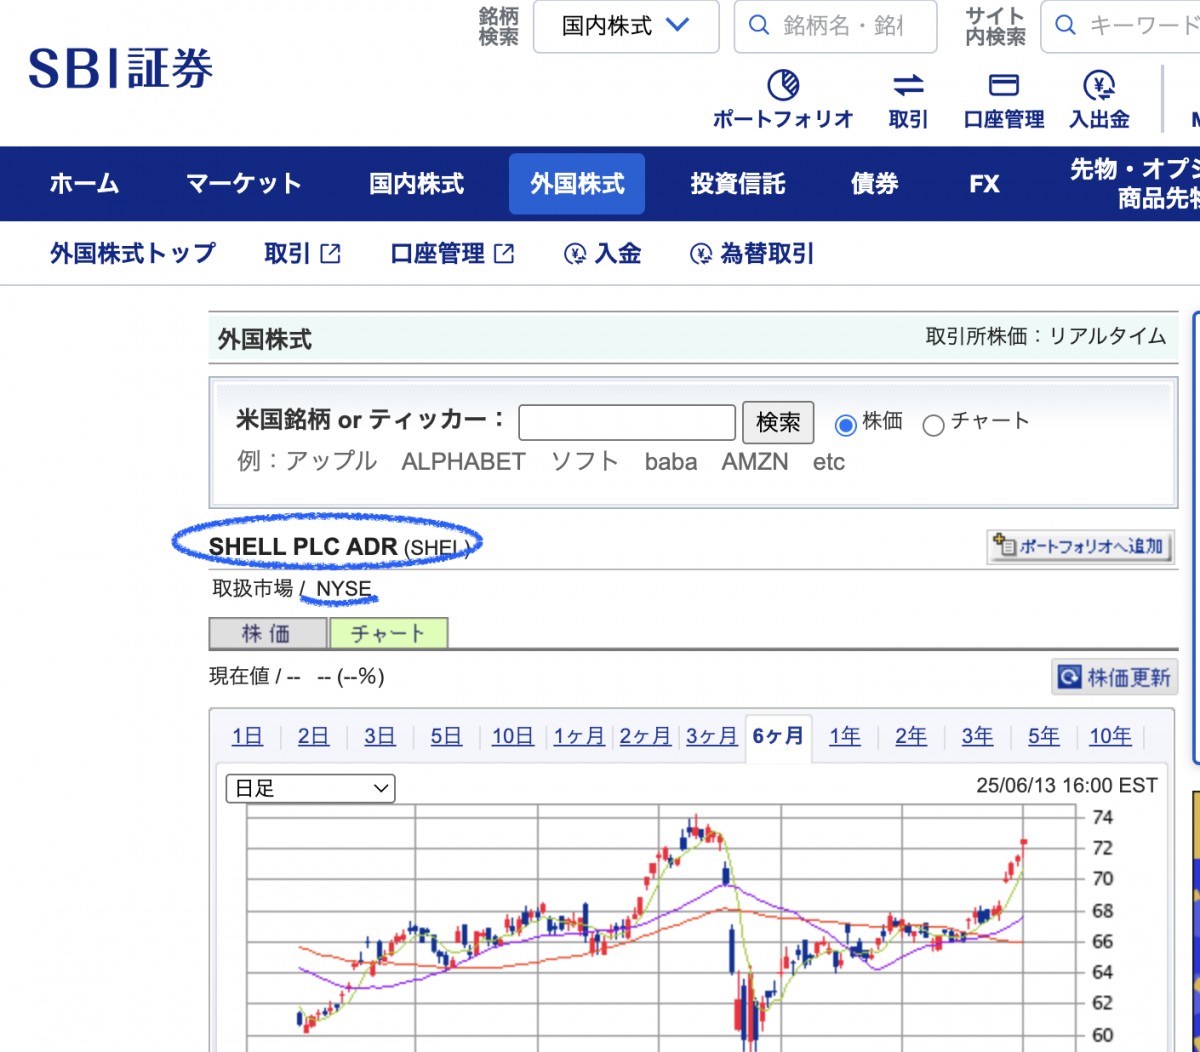Viewport: 1200px width, 1052px height.
Task: Select the 5日 chart period
Action: pyautogui.click(x=446, y=737)
